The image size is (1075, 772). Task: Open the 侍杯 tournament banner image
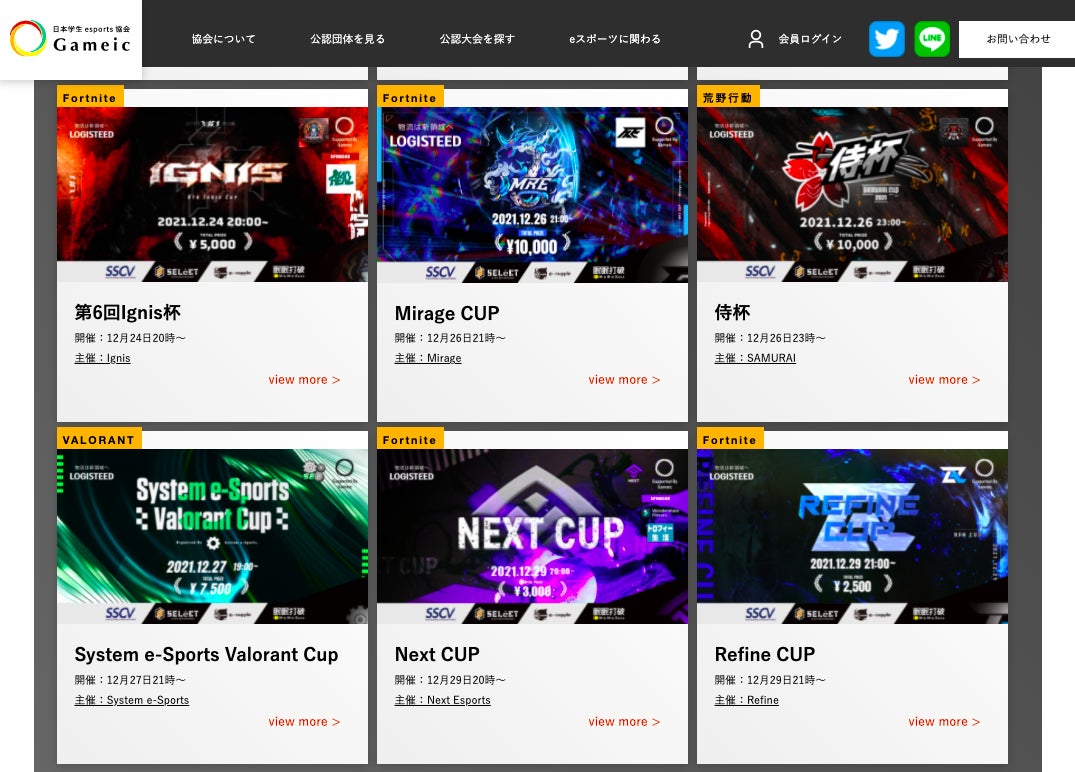click(x=852, y=194)
